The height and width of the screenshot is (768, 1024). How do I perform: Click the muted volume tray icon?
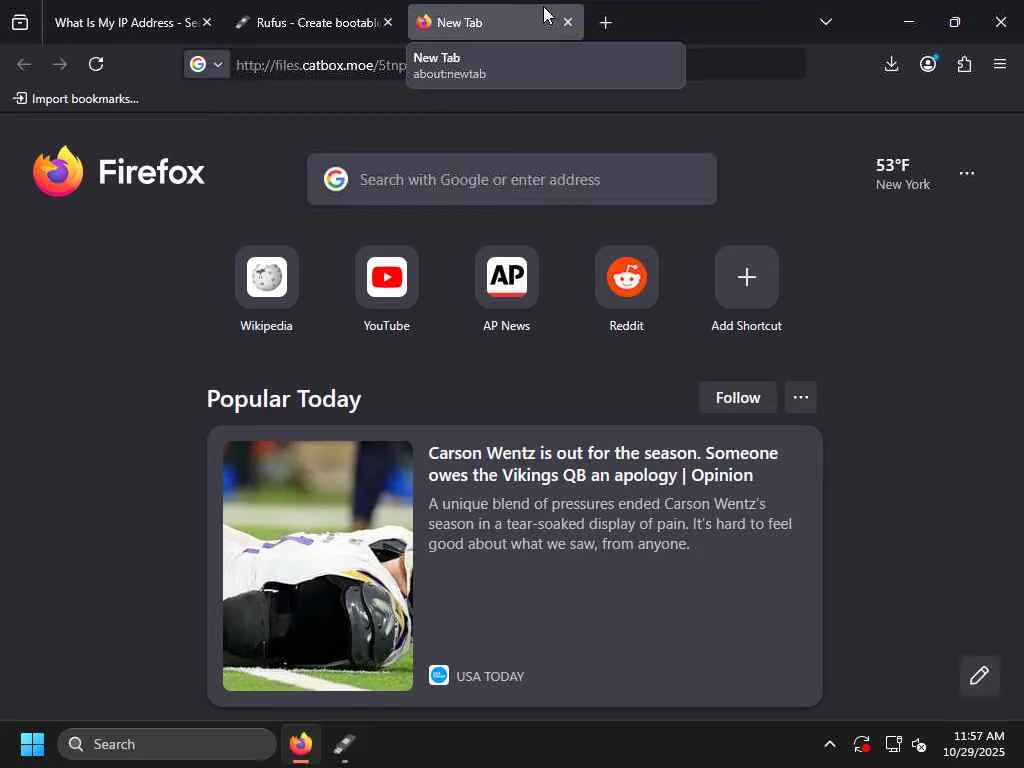(920, 744)
